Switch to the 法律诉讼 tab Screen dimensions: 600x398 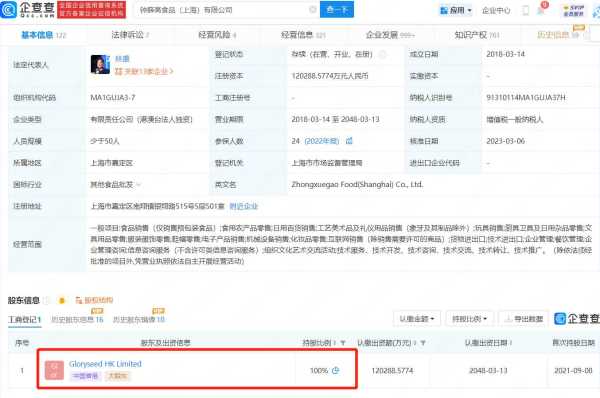coord(130,35)
